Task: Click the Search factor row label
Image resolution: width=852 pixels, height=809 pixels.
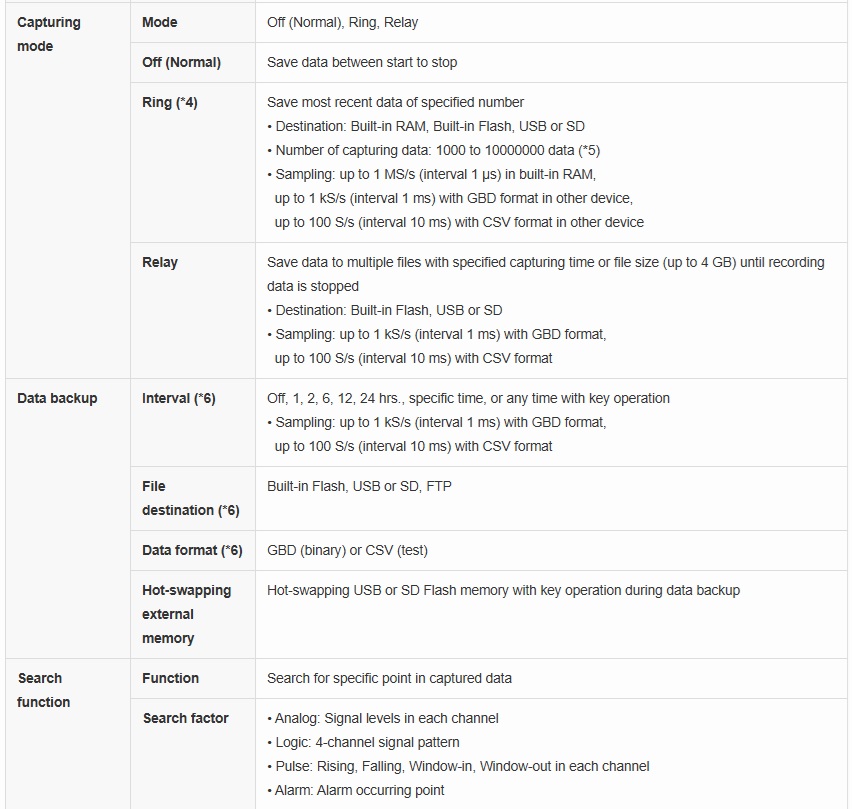Action: [x=185, y=718]
